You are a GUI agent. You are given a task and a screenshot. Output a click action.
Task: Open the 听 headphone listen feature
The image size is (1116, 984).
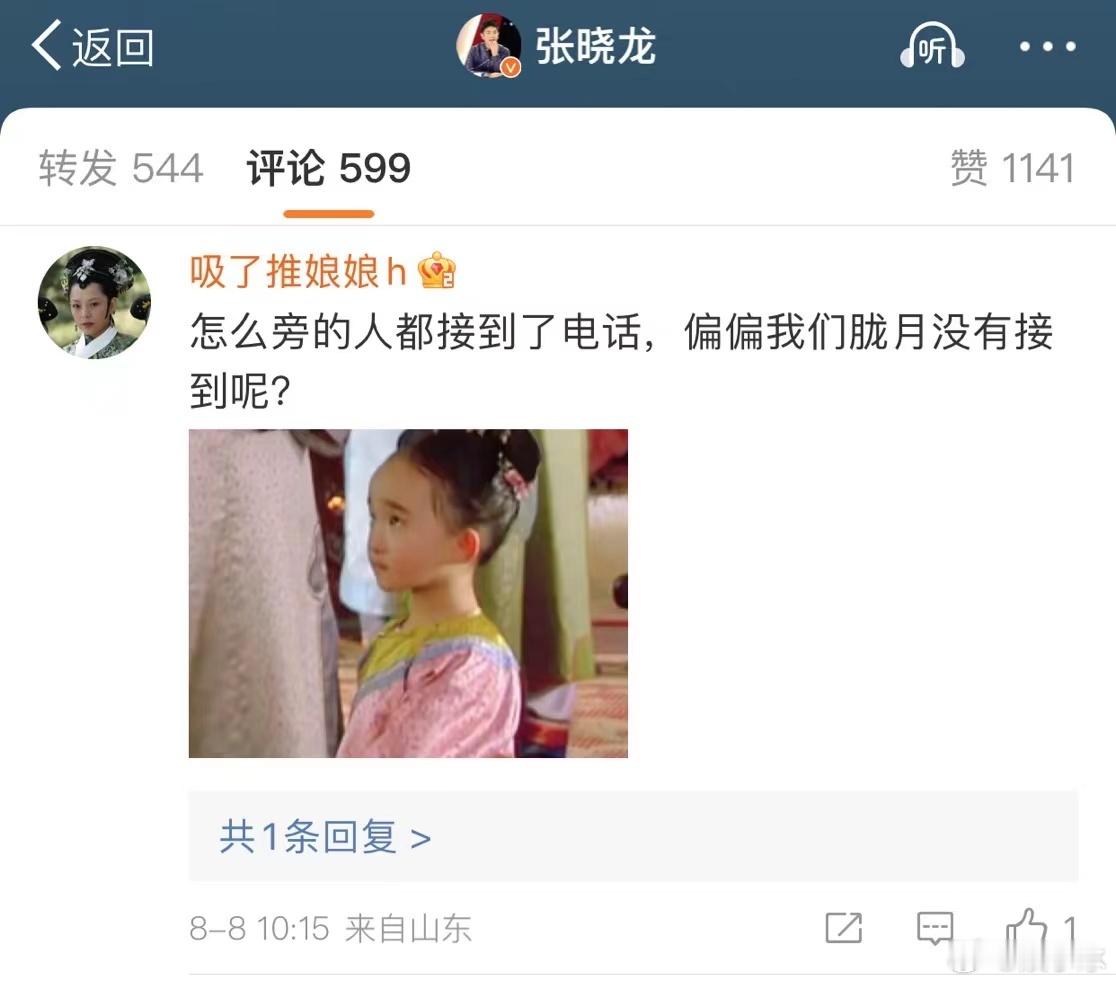pos(932,46)
